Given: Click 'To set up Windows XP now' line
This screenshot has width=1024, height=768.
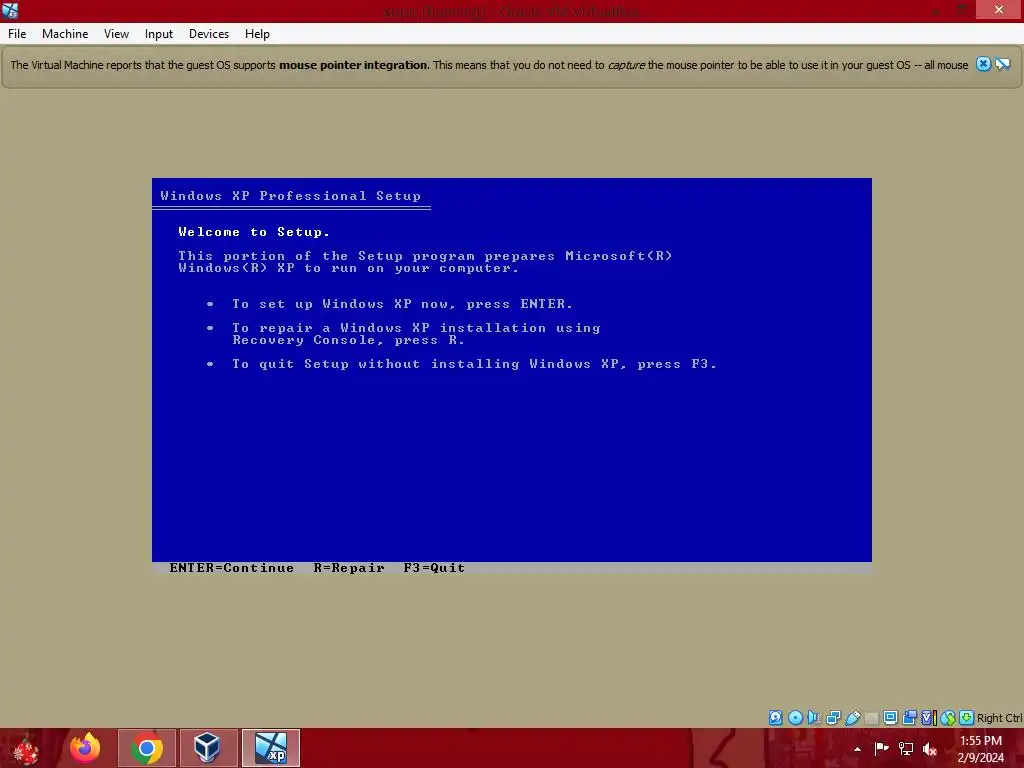Looking at the screenshot, I should click(x=402, y=304).
